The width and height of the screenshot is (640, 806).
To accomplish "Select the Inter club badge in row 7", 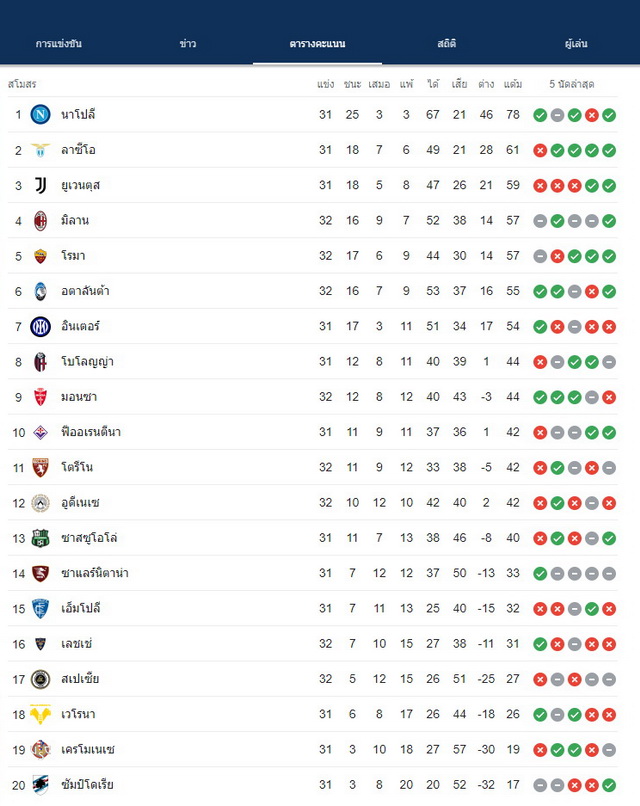I will point(40,326).
